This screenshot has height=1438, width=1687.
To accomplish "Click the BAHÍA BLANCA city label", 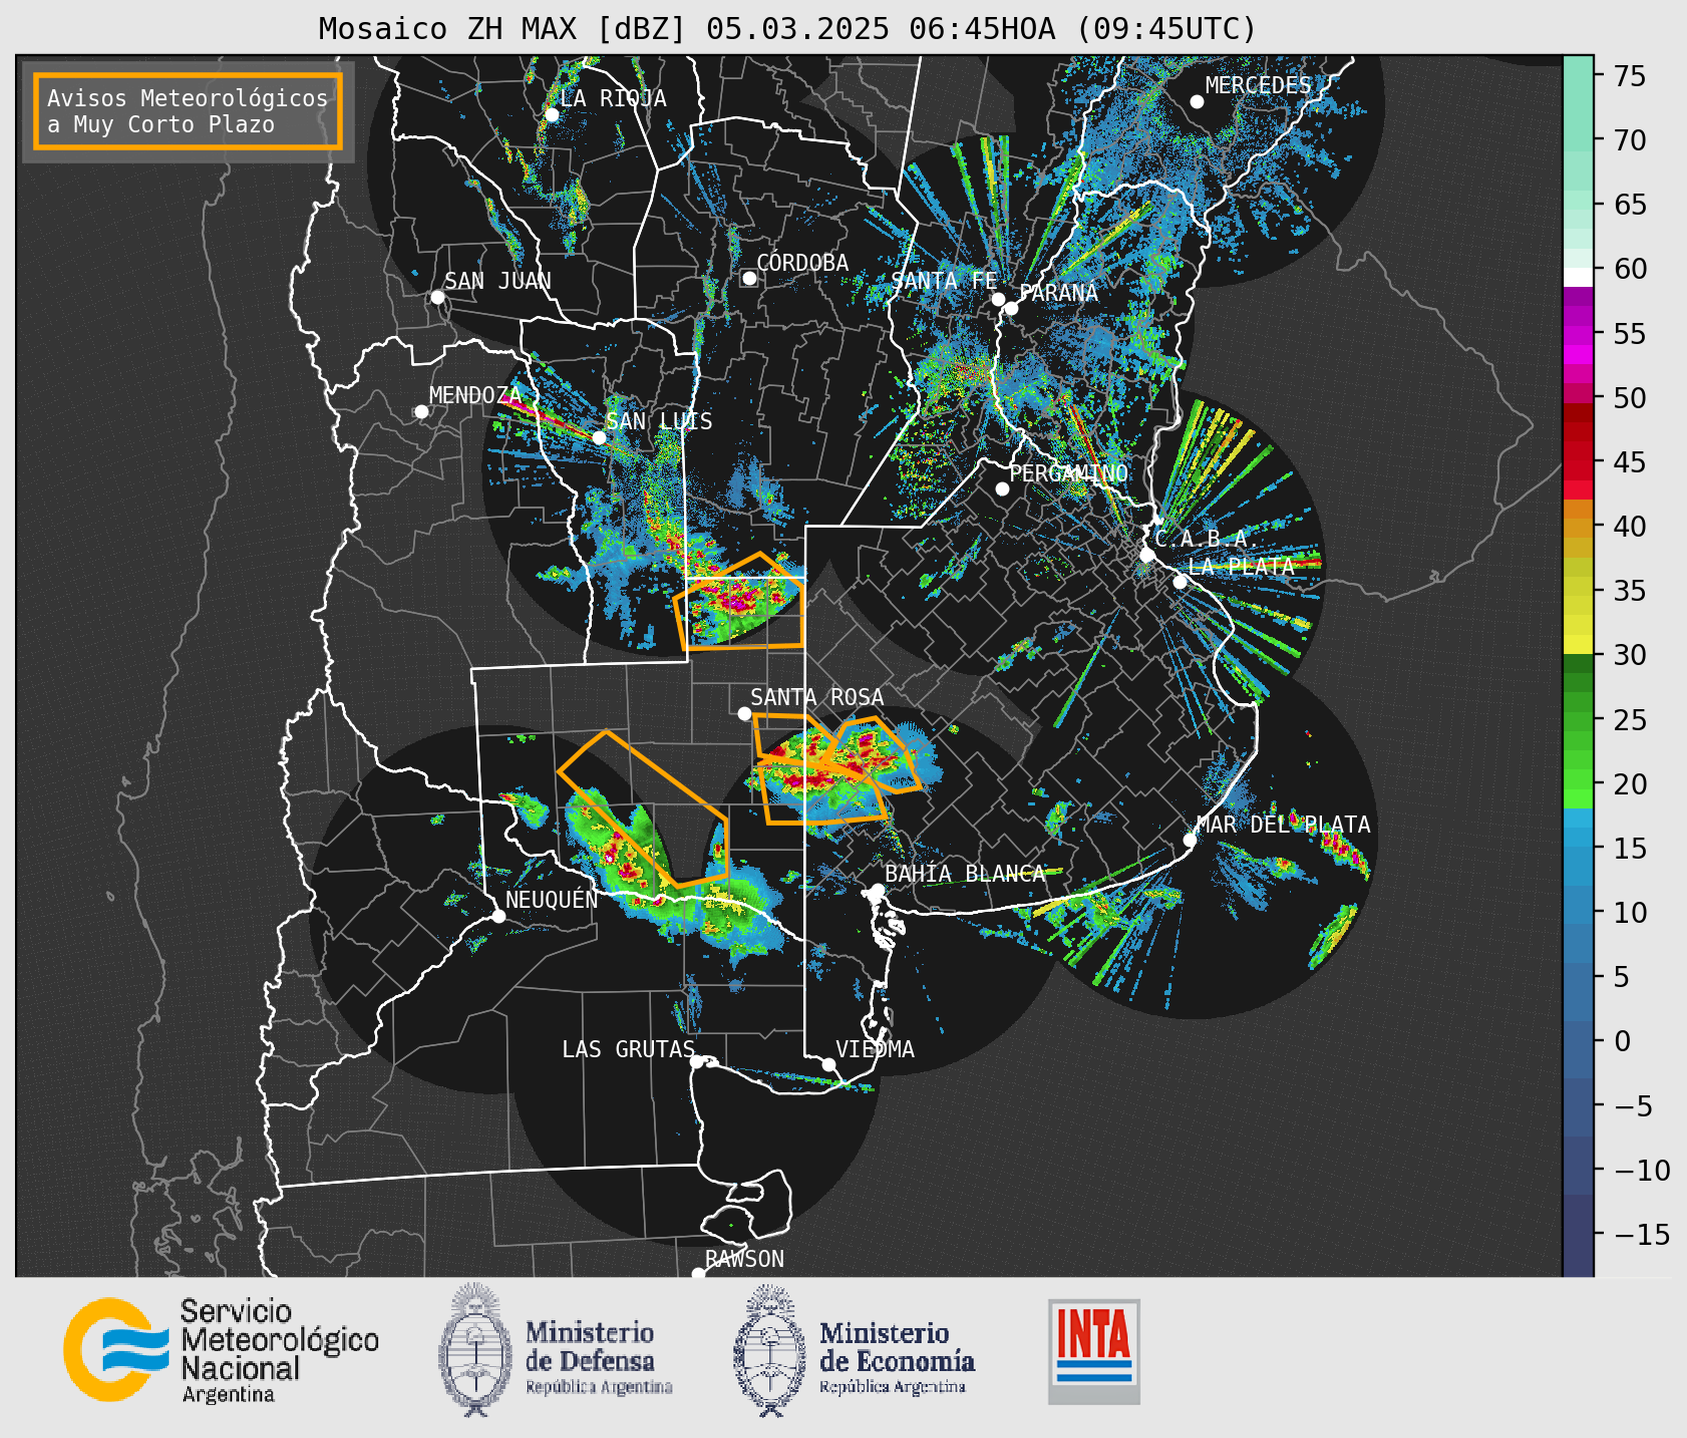I will tap(965, 873).
